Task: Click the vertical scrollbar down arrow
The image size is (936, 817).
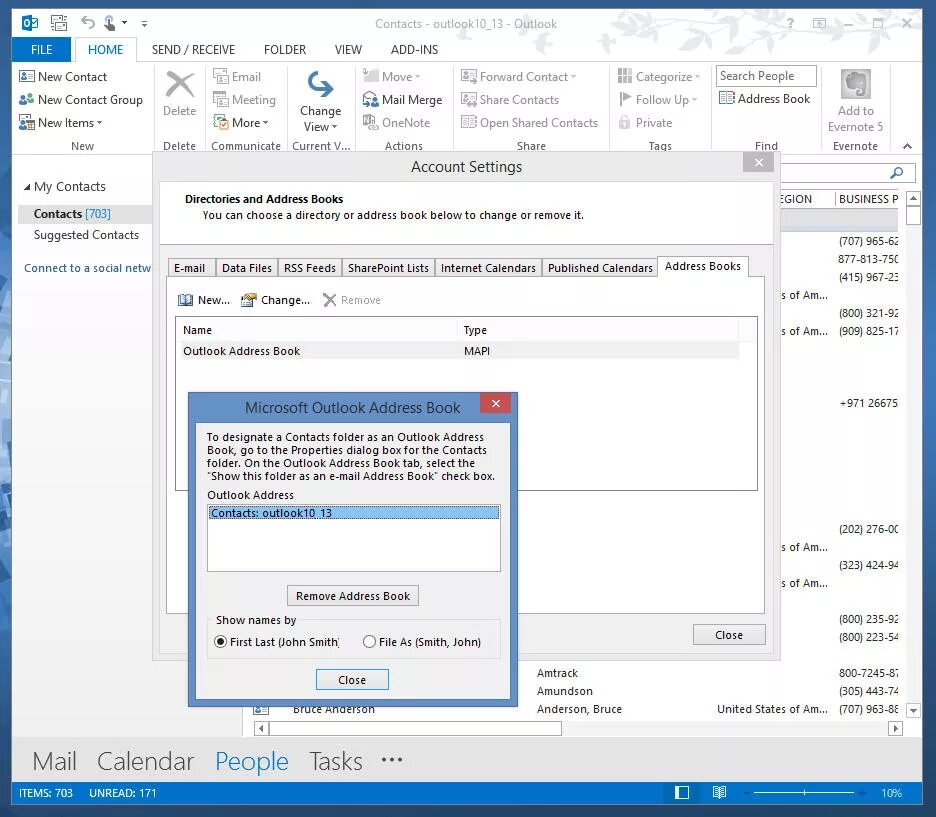Action: 913,710
